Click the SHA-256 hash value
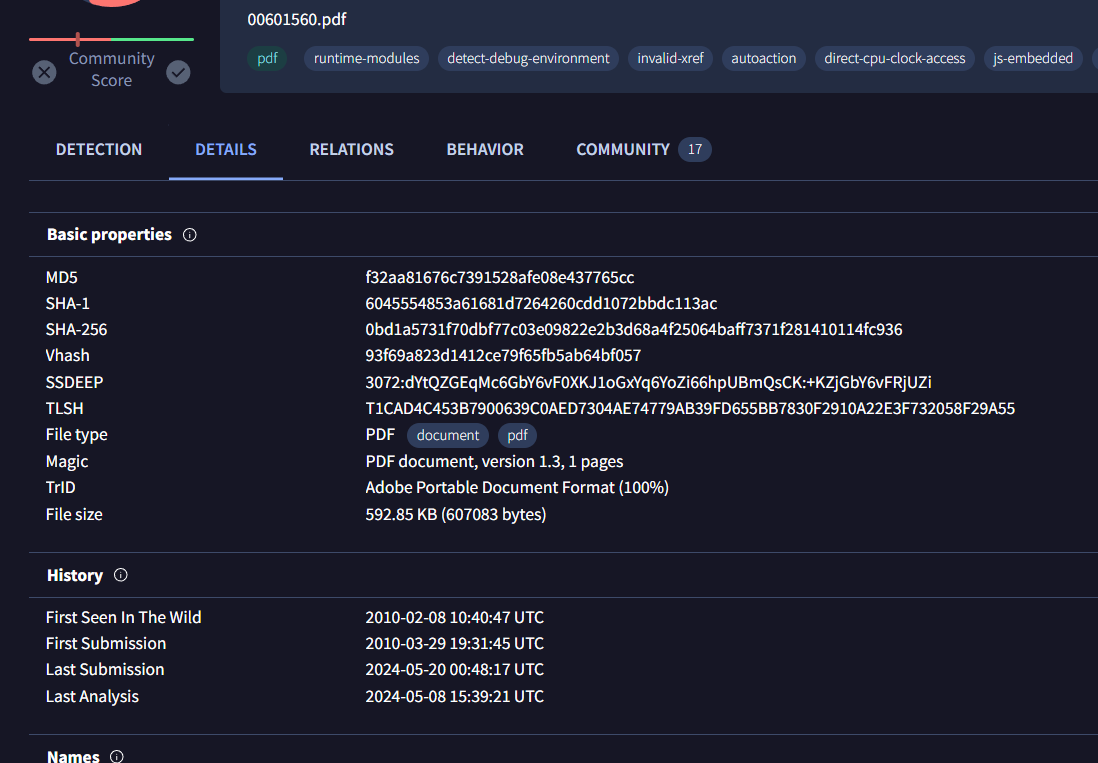The height and width of the screenshot is (763, 1098). 633,329
